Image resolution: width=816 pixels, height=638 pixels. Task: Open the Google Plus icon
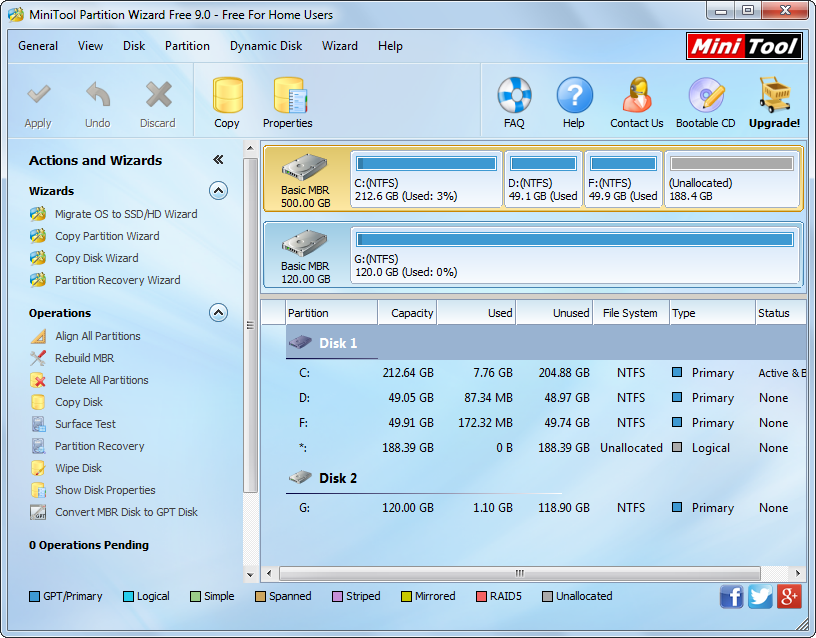789,596
